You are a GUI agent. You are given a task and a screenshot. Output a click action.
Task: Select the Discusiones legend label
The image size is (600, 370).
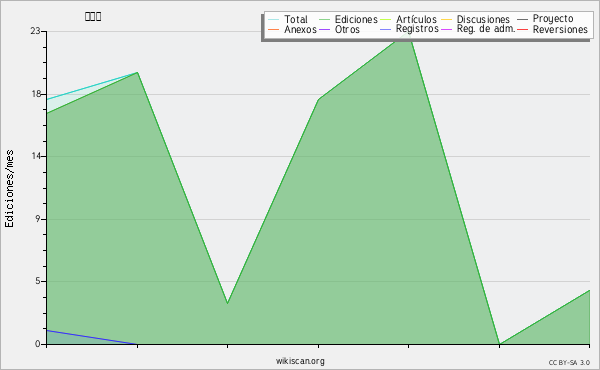pyautogui.click(x=483, y=19)
